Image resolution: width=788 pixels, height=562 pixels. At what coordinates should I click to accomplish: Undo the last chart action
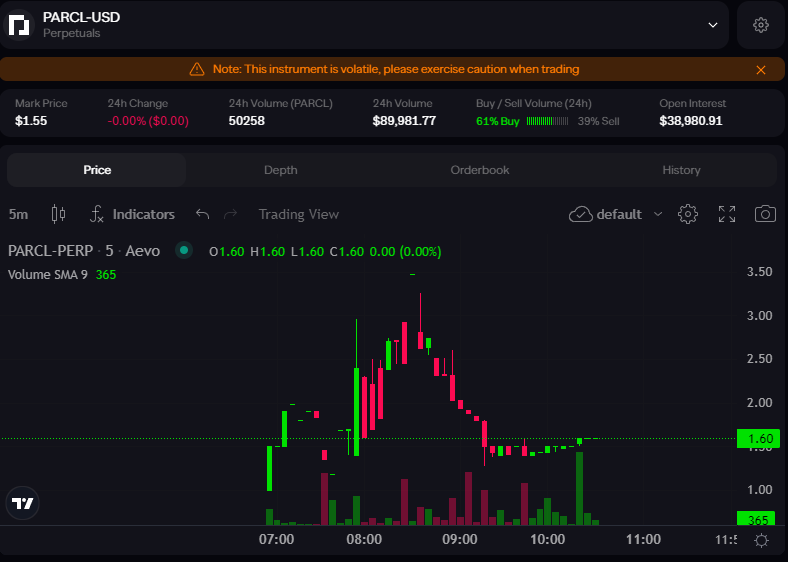pyautogui.click(x=203, y=214)
